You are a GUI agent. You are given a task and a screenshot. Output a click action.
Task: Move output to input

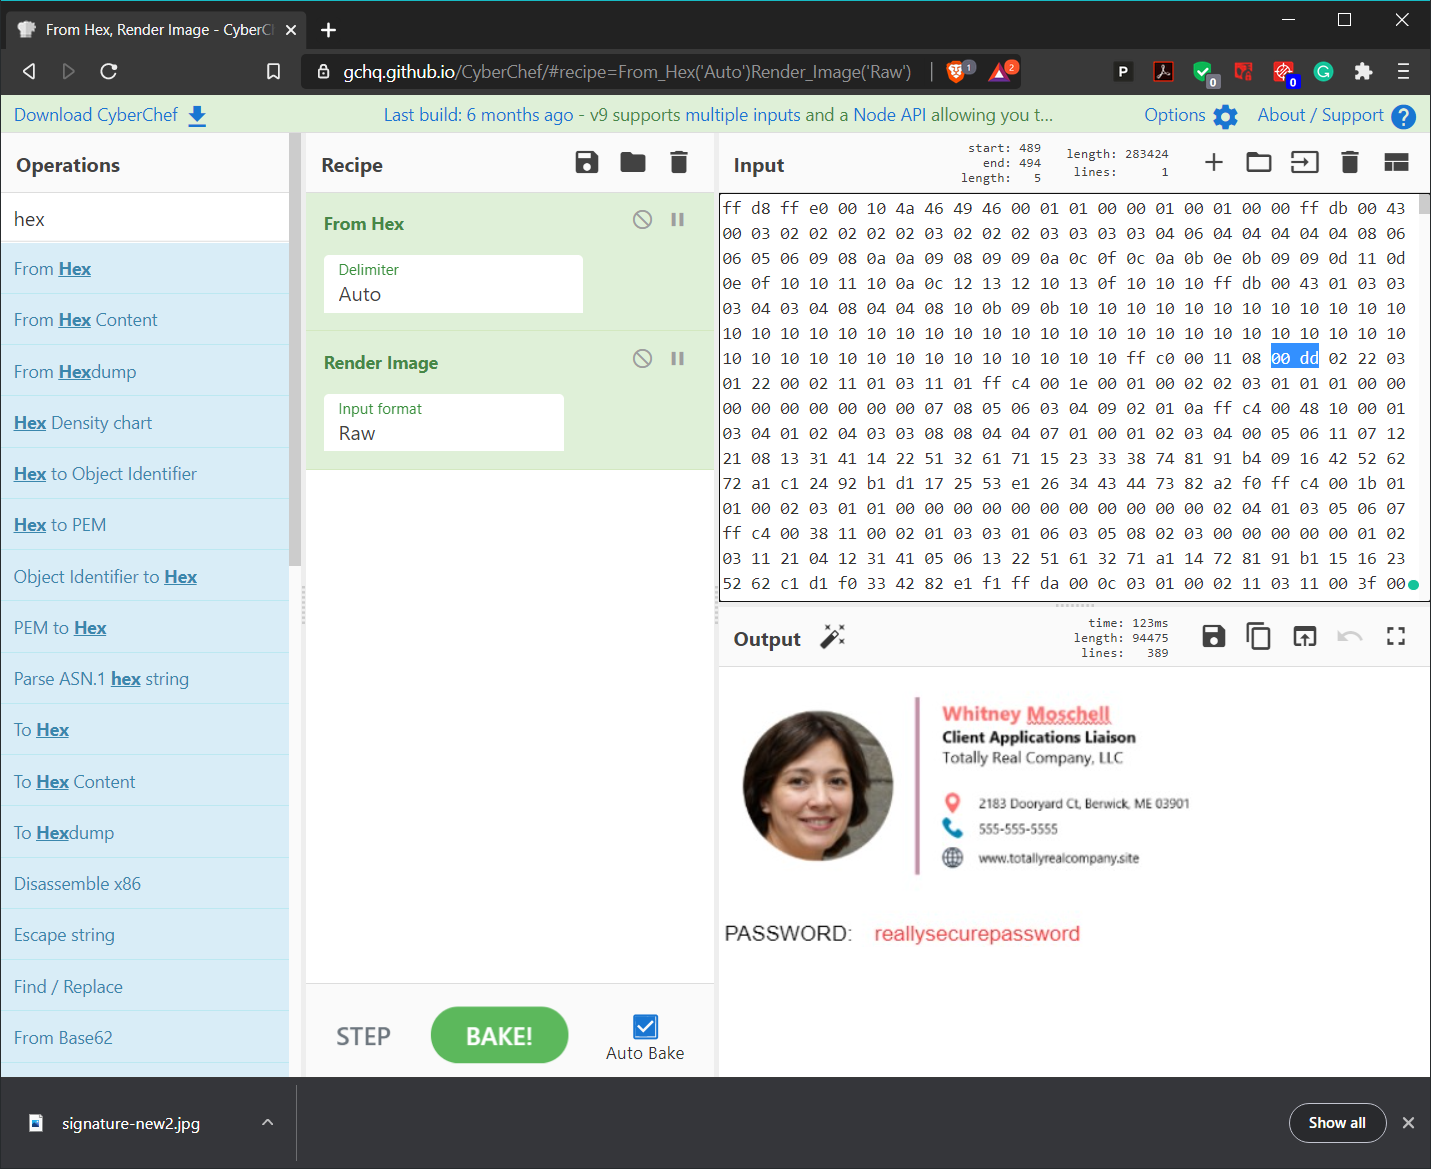[1305, 636]
